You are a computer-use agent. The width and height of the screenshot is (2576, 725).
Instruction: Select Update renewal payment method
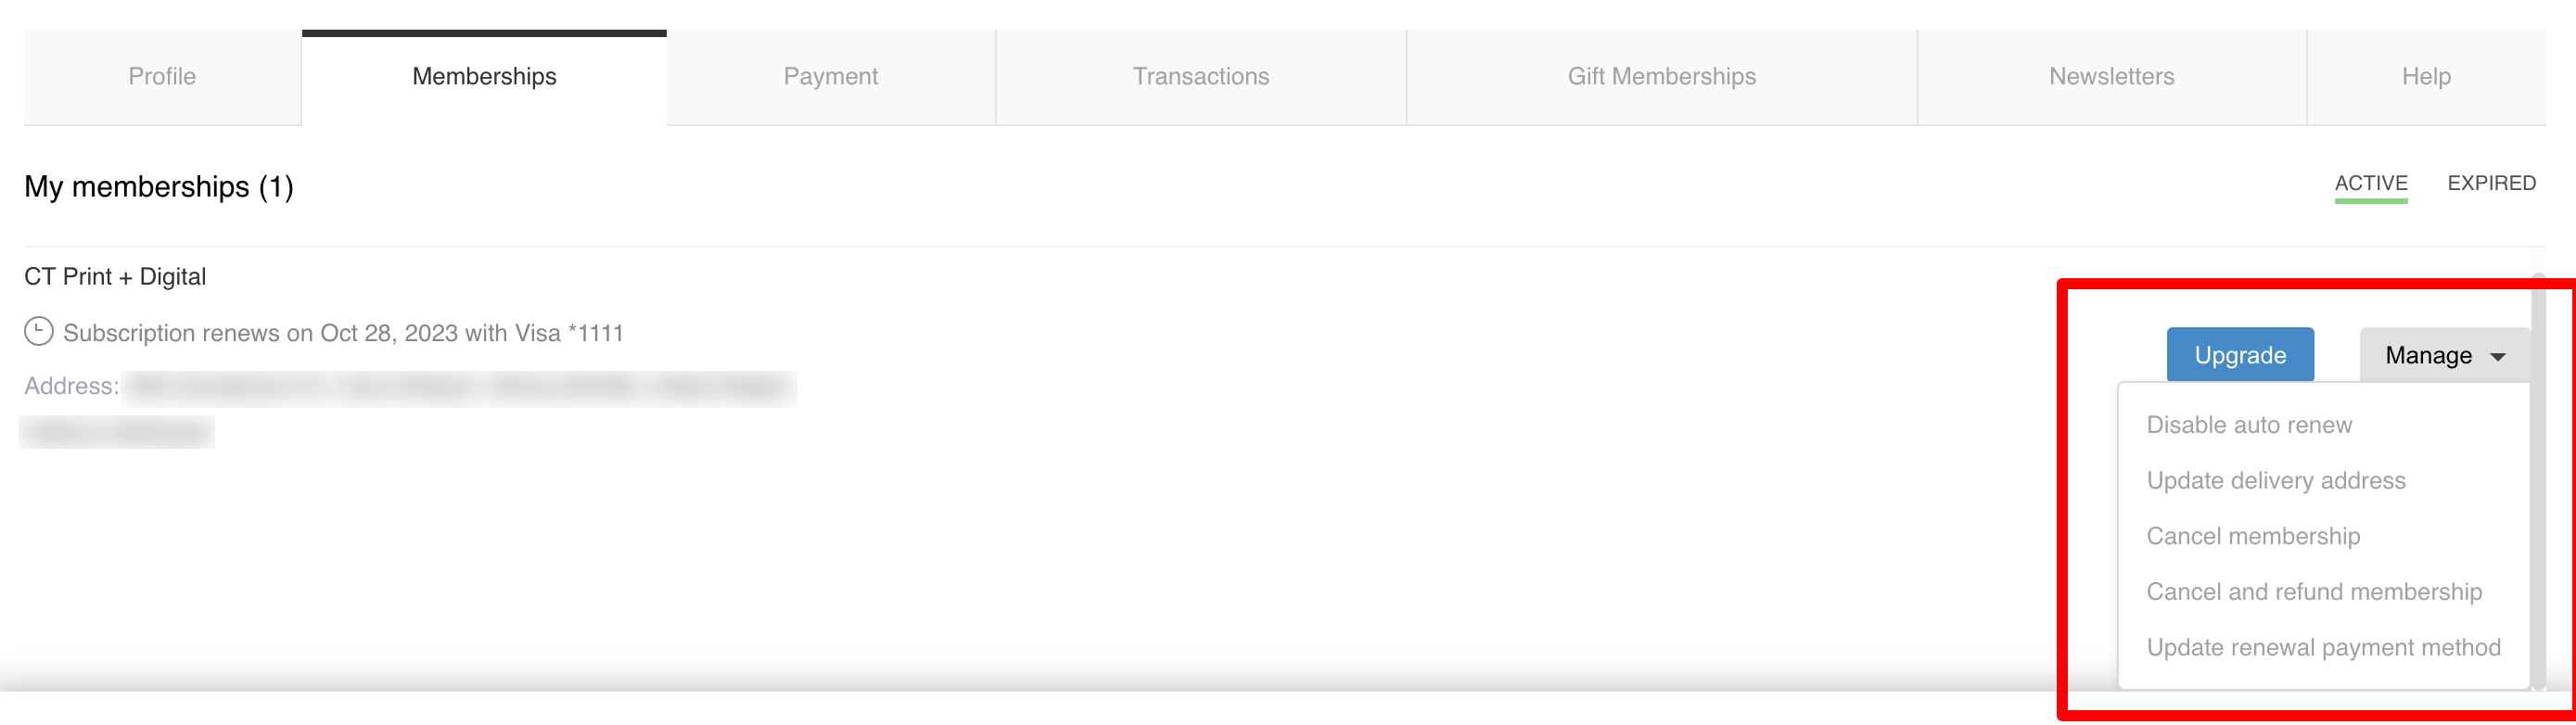coord(2322,647)
